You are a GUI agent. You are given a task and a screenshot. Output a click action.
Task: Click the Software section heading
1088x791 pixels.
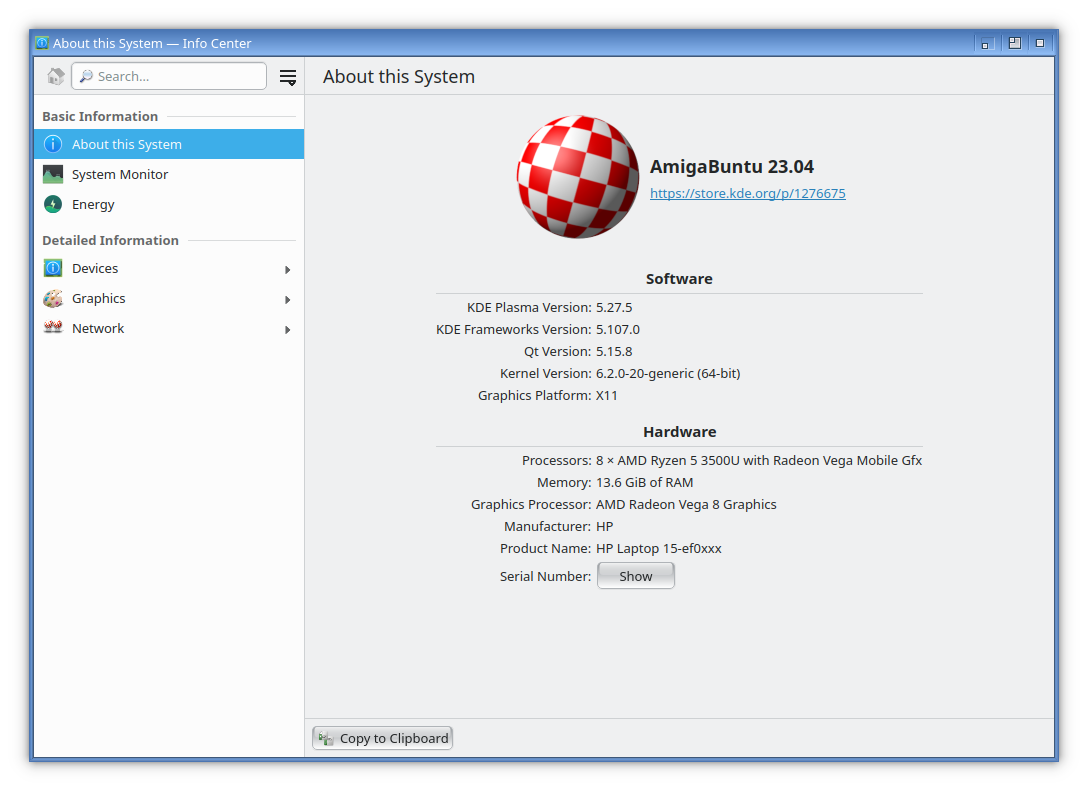point(679,279)
